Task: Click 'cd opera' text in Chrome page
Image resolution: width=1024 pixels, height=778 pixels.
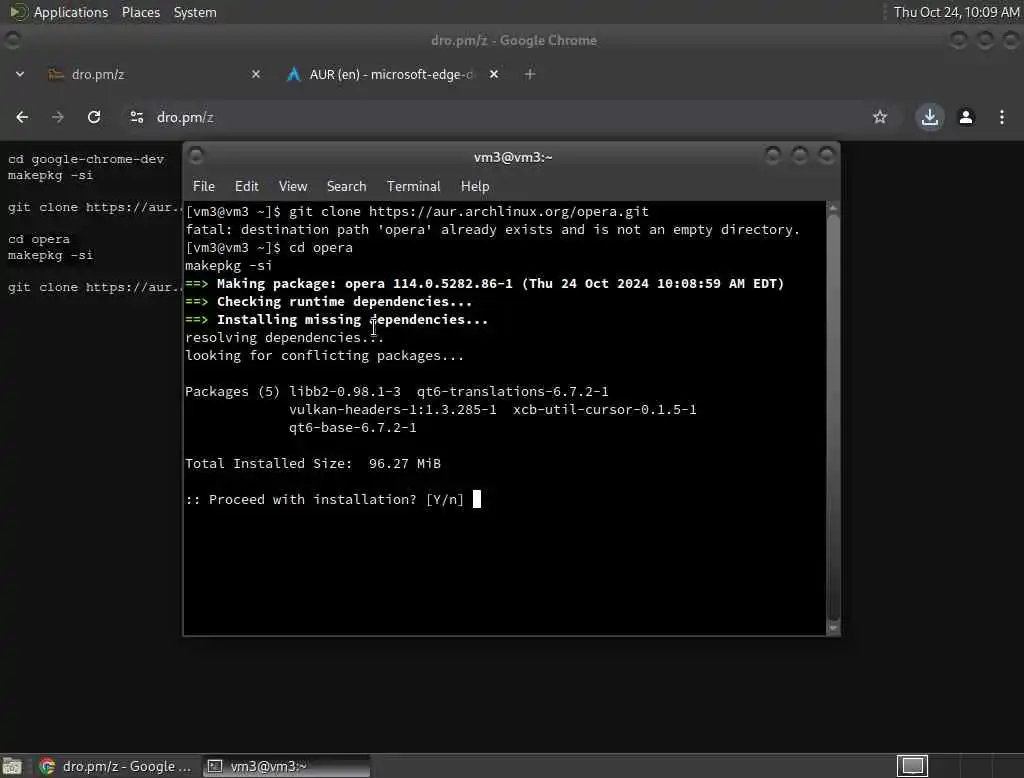Action: click(x=39, y=239)
